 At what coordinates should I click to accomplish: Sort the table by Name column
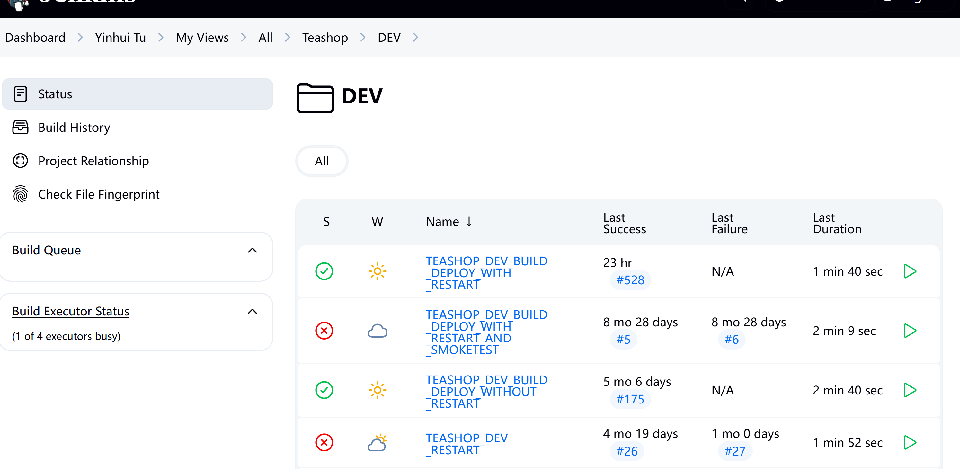[x=449, y=222]
